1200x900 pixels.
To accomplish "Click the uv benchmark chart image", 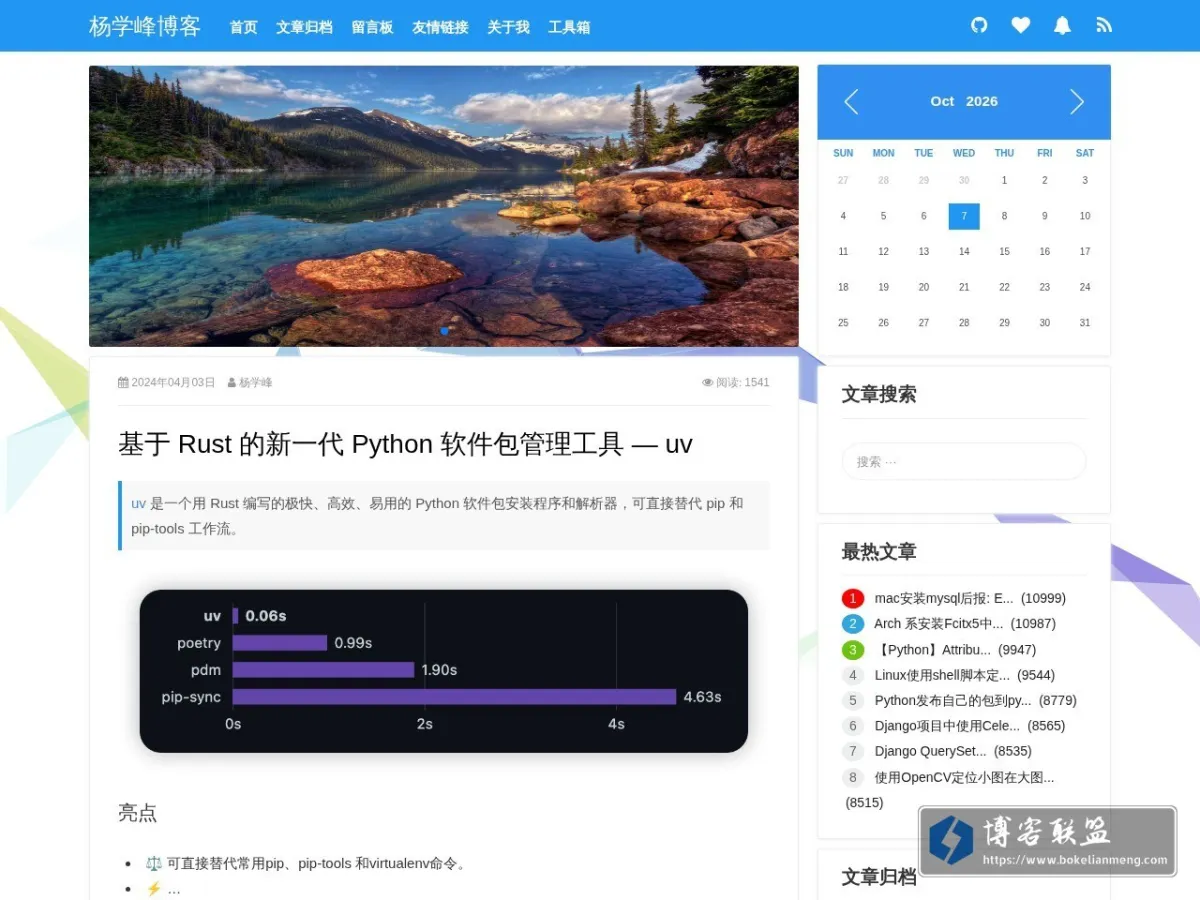I will click(444, 671).
